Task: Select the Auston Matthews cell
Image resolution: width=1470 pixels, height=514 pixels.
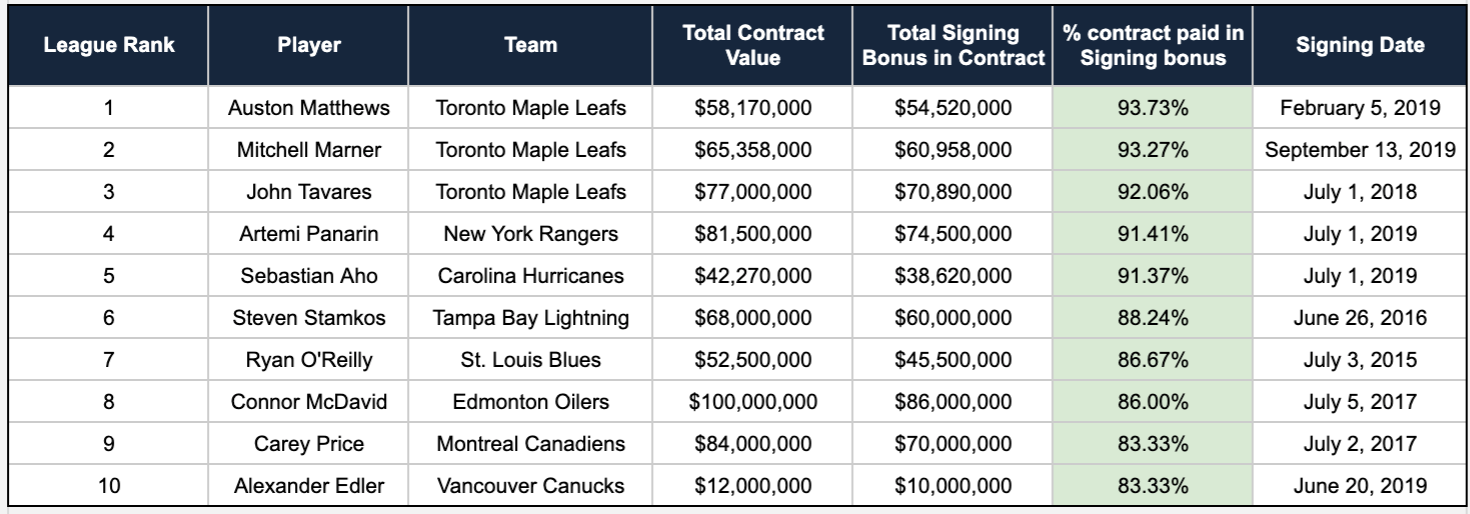Action: (309, 108)
